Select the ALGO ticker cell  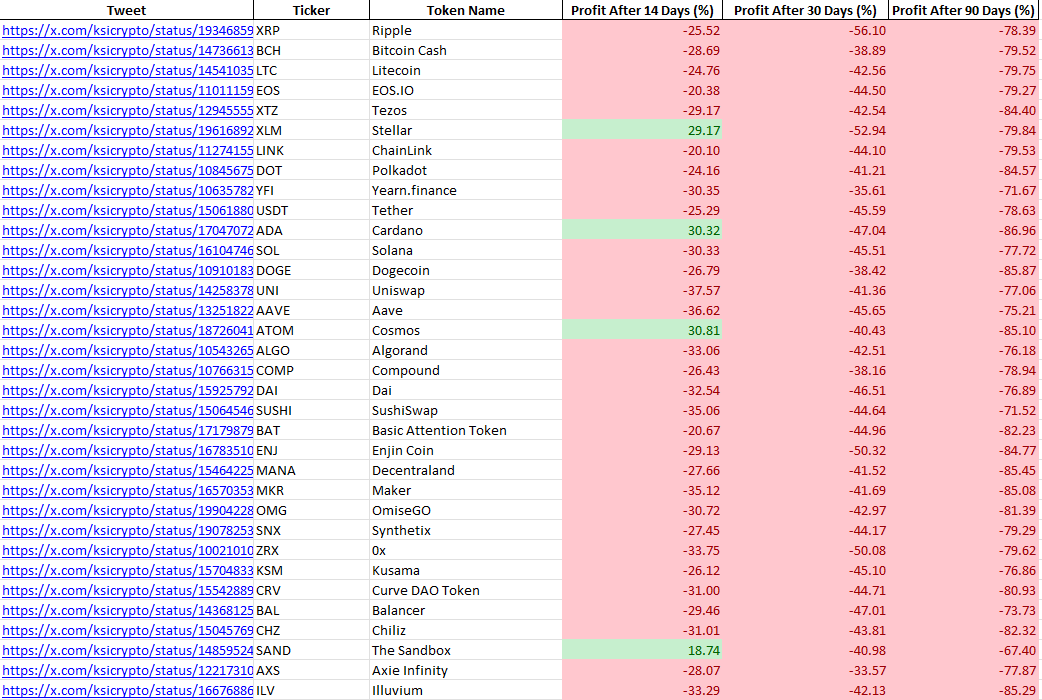(311, 350)
